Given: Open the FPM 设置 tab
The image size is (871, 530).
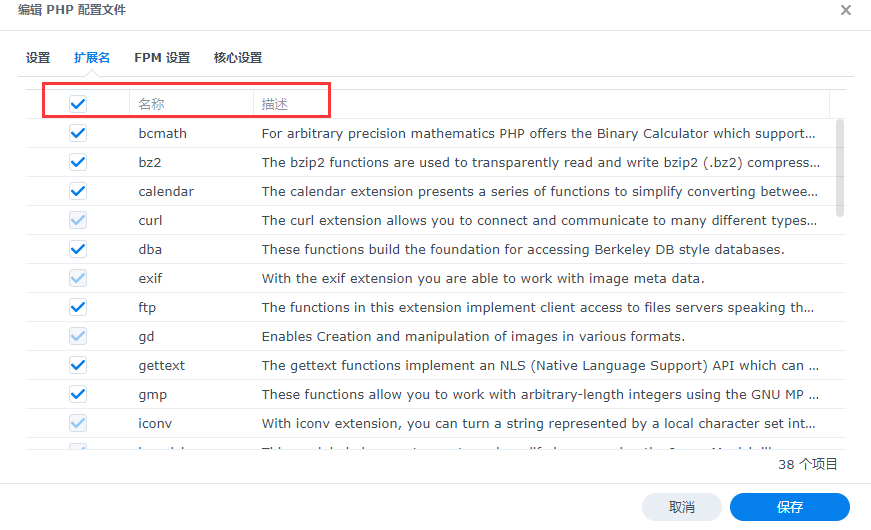Looking at the screenshot, I should 162,58.
